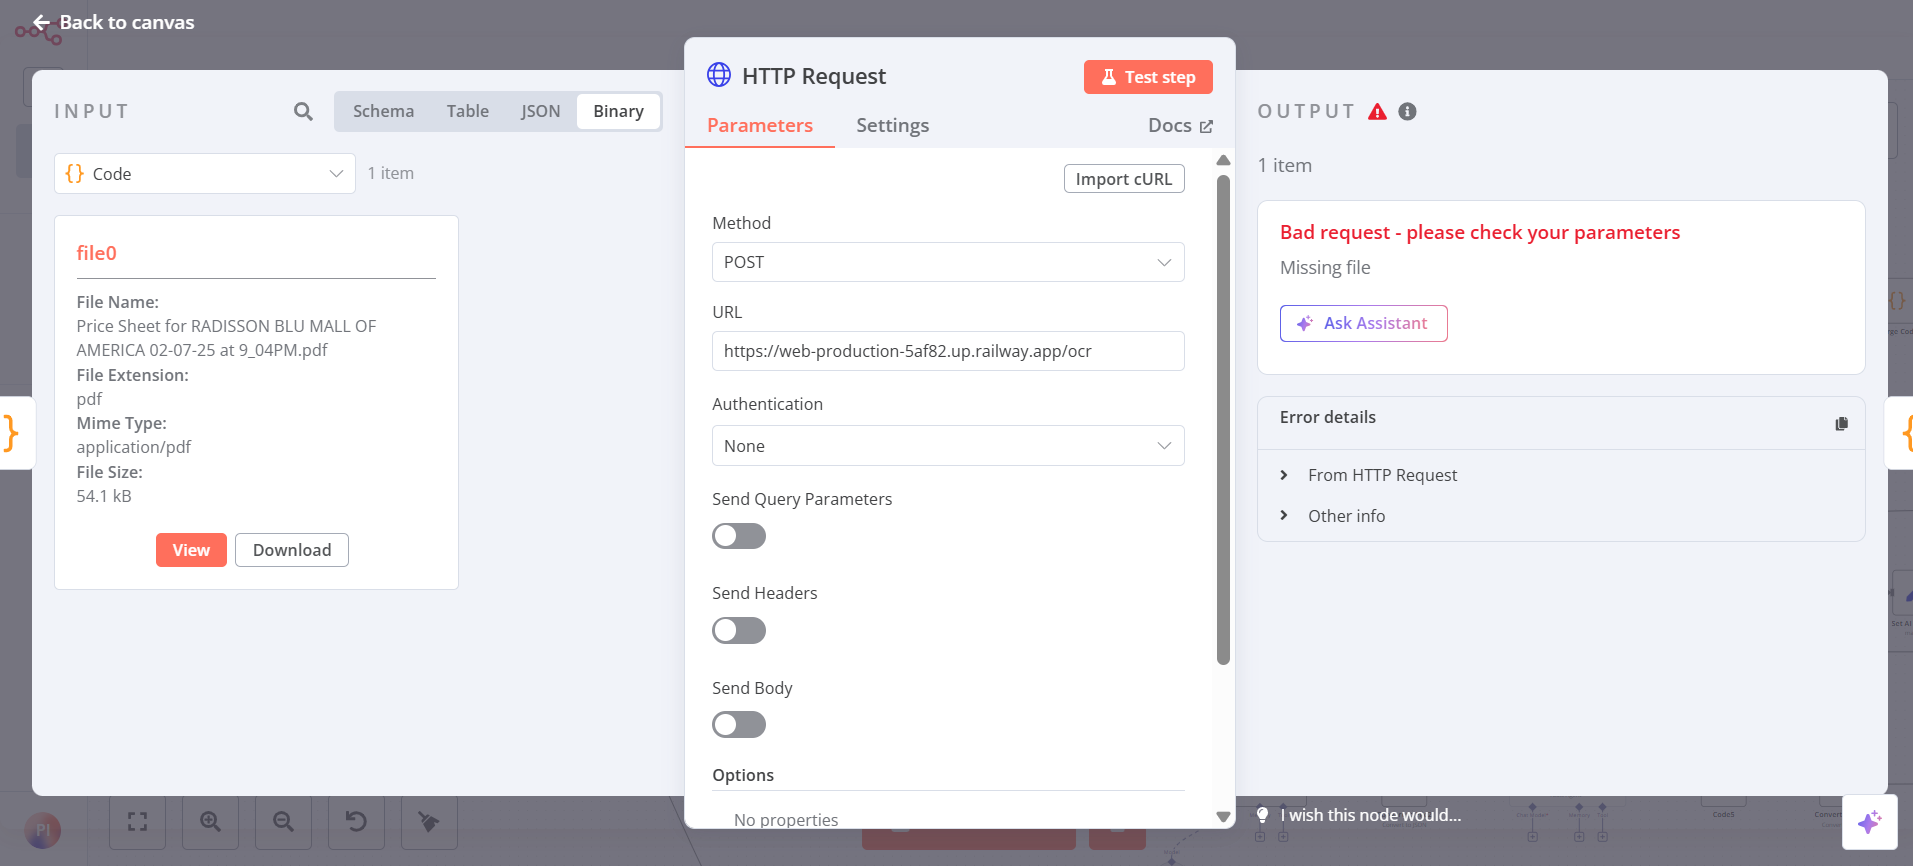Click the output error warning triangle
This screenshot has width=1913, height=866.
point(1377,111)
